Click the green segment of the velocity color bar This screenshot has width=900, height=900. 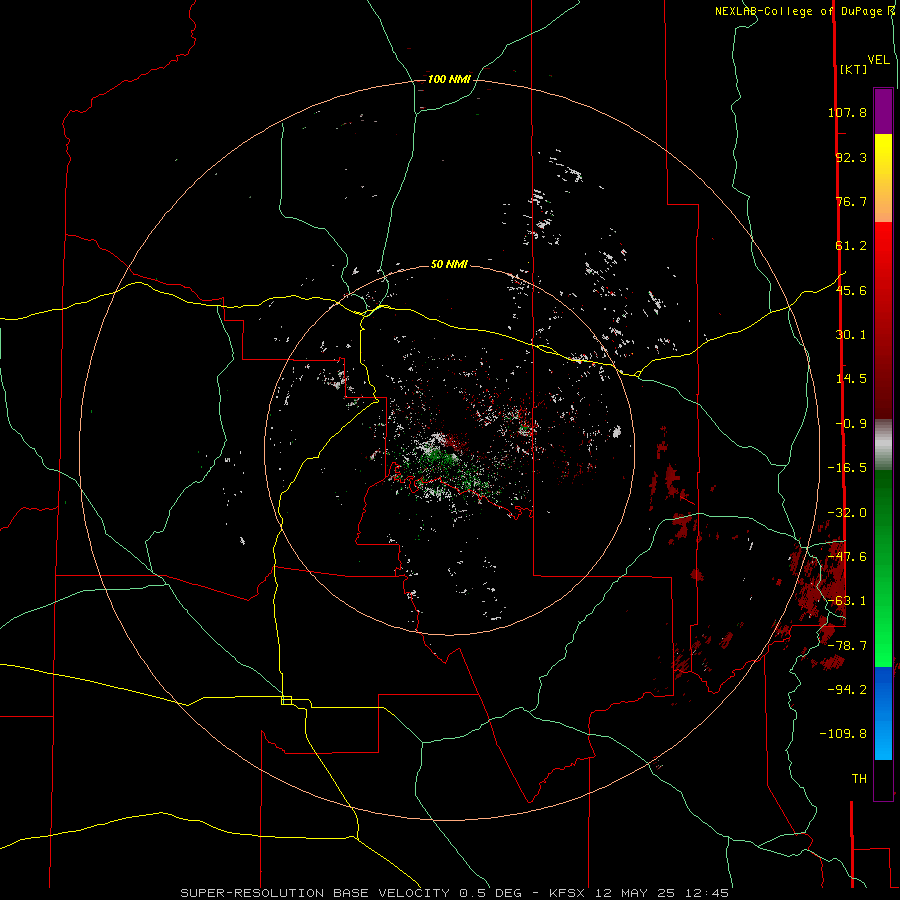click(x=883, y=568)
